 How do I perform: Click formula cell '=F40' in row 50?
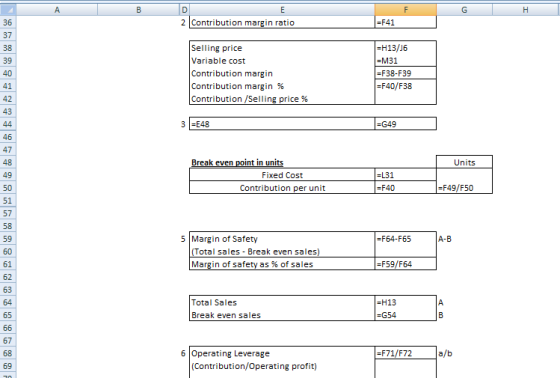pyautogui.click(x=406, y=188)
